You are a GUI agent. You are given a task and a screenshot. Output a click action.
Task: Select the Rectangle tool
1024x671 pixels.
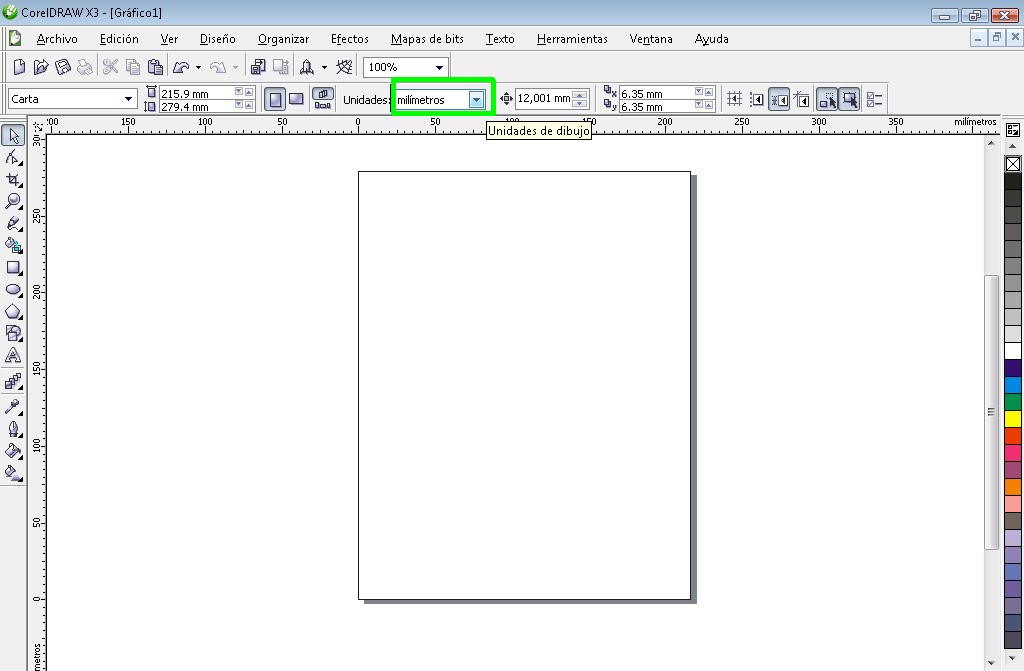pyautogui.click(x=14, y=267)
